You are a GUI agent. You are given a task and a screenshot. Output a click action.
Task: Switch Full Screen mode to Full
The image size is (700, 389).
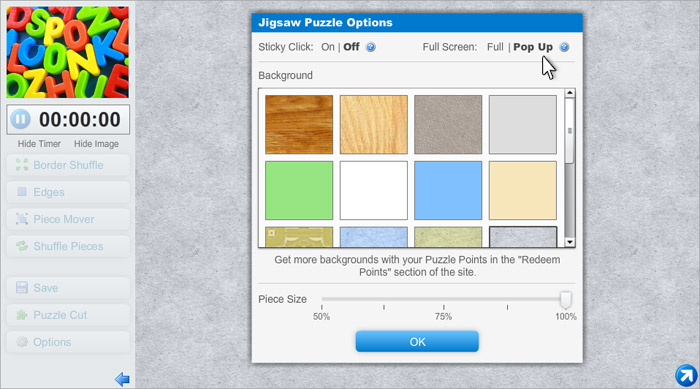(495, 47)
